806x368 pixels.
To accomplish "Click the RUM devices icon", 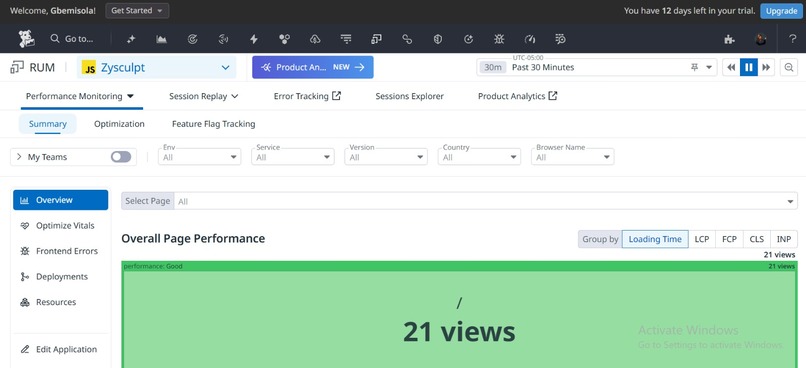I will (17, 67).
